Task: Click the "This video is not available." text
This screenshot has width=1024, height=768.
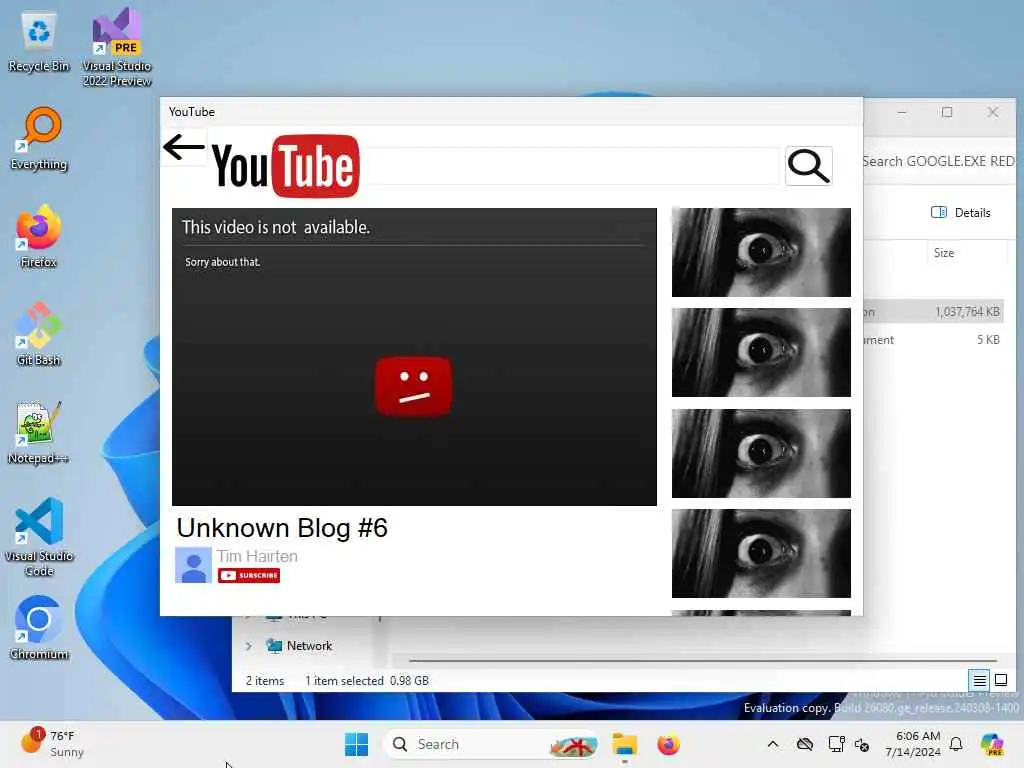Action: pos(276,227)
